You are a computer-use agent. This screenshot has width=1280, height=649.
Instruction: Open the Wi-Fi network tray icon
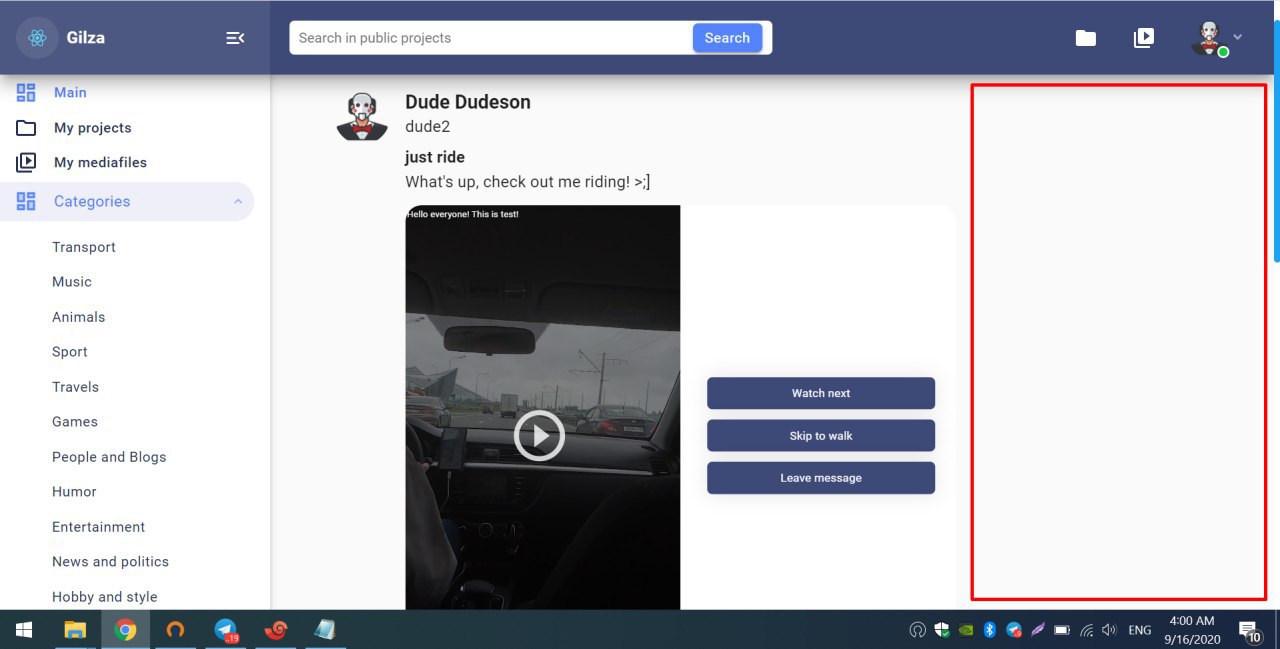tap(1086, 630)
